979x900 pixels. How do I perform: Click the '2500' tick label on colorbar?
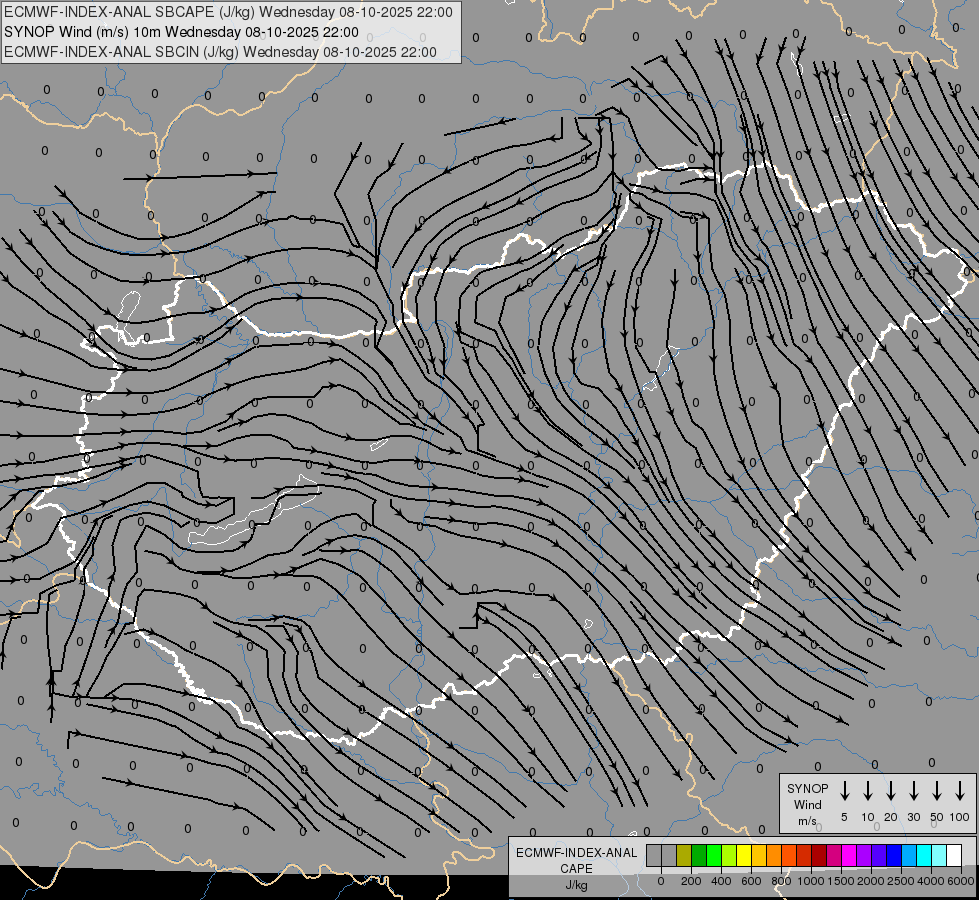[901, 881]
